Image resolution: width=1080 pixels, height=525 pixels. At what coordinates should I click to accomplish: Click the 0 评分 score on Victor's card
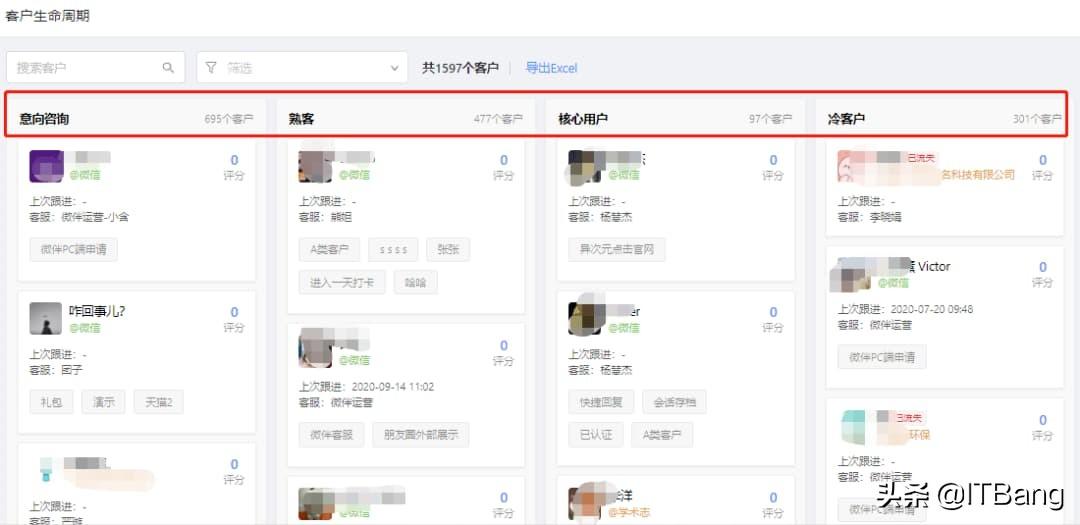[x=1042, y=274]
